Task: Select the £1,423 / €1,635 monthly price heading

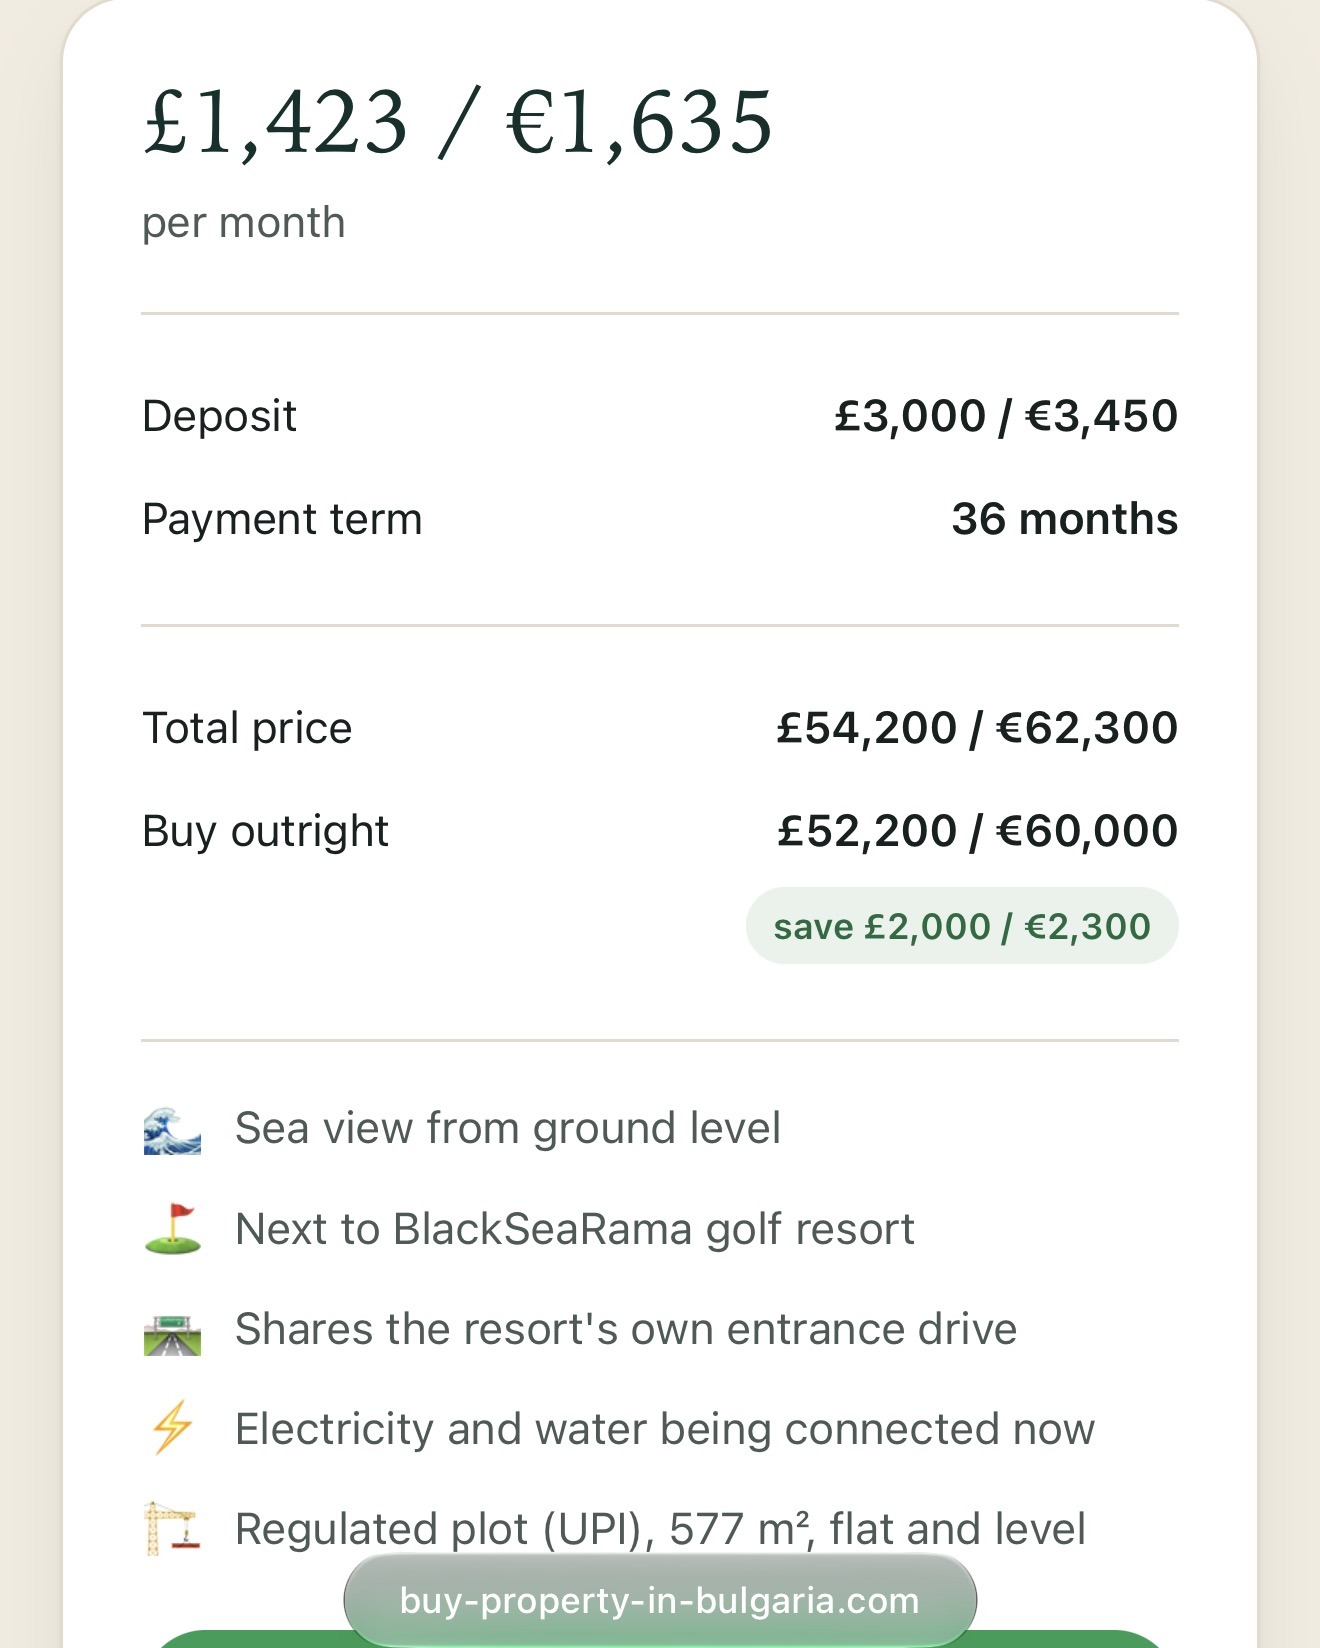Action: click(x=458, y=122)
